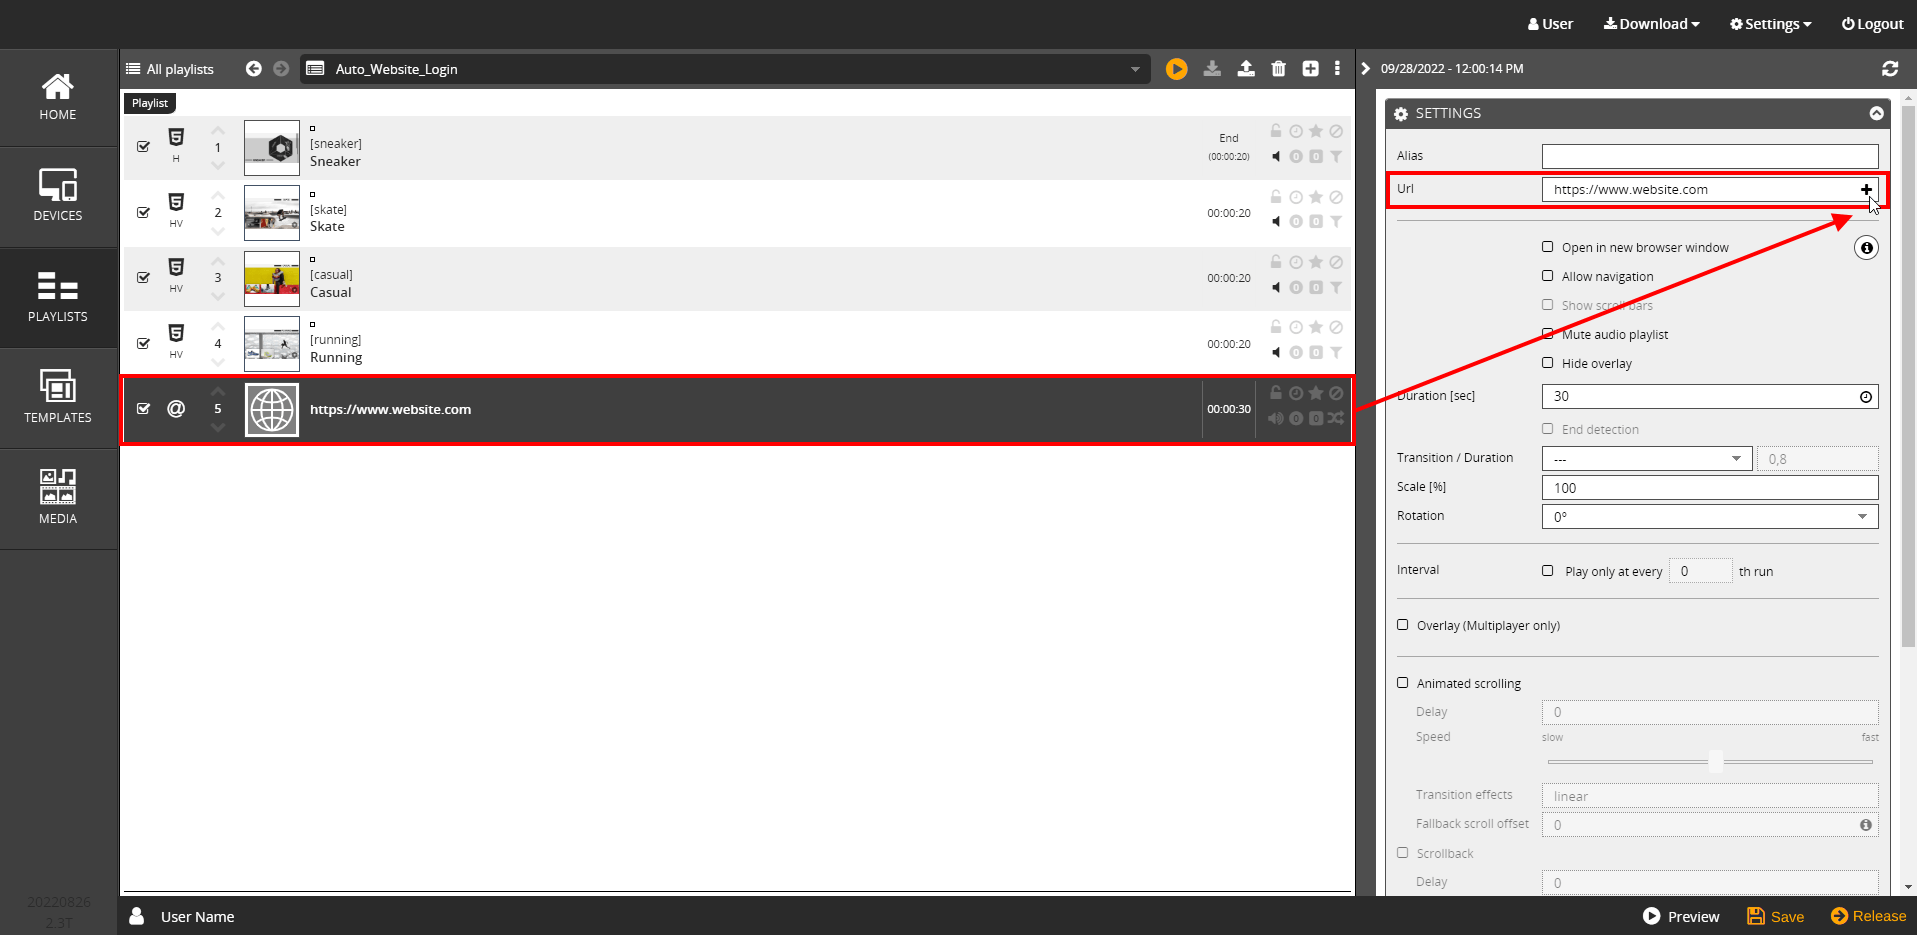The height and width of the screenshot is (935, 1917).
Task: Click the plus icon in the Url field
Action: click(x=1866, y=190)
